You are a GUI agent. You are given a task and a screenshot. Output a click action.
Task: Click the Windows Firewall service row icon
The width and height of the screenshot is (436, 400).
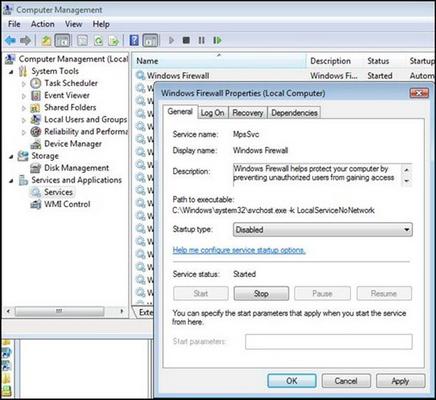tap(141, 76)
